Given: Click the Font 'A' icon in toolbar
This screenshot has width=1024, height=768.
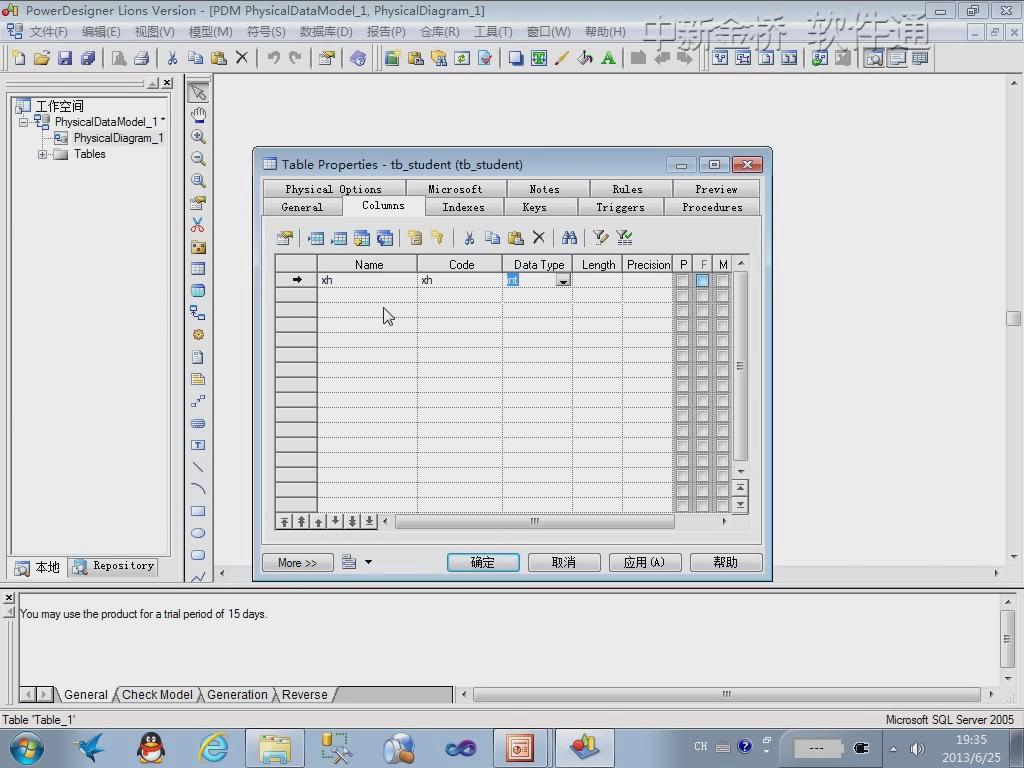Looking at the screenshot, I should [x=608, y=58].
